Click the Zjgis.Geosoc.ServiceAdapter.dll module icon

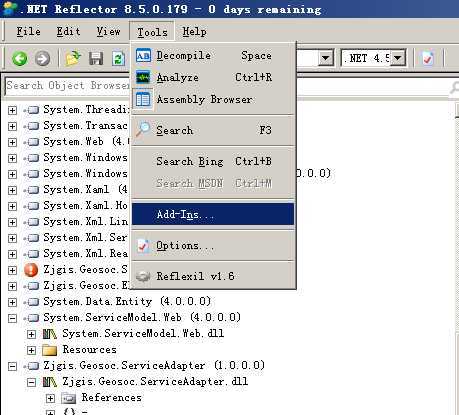click(x=50, y=382)
